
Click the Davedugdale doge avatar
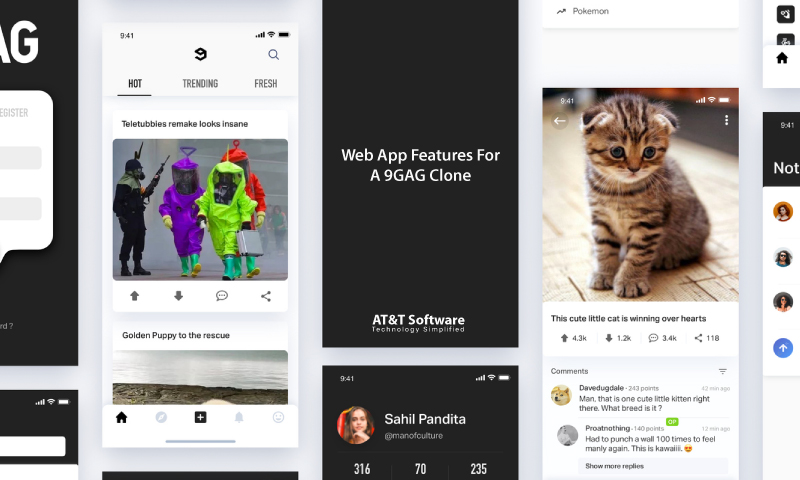(561, 395)
